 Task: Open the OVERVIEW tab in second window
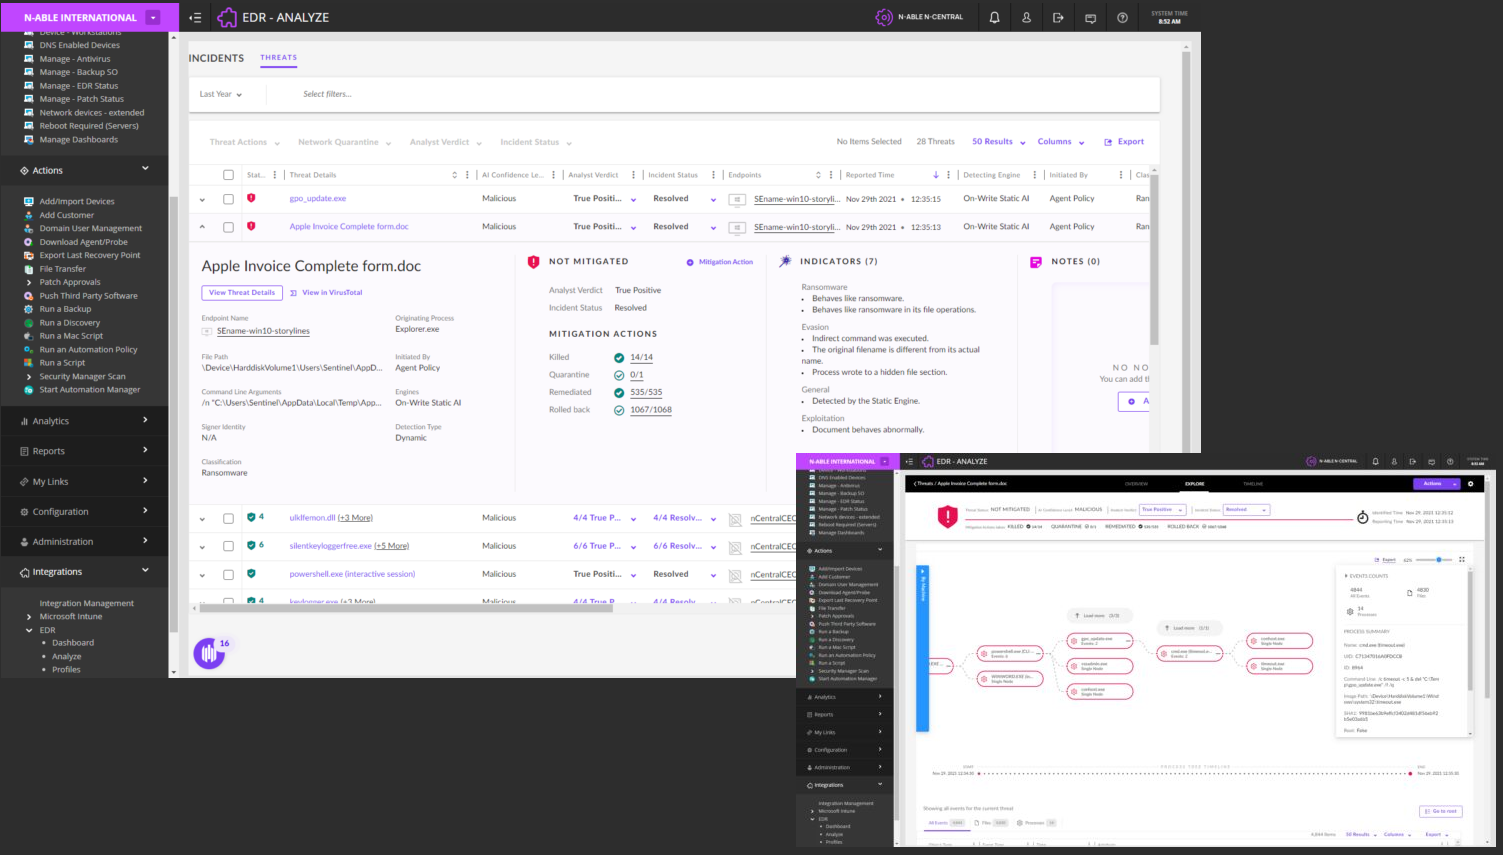tap(1136, 484)
